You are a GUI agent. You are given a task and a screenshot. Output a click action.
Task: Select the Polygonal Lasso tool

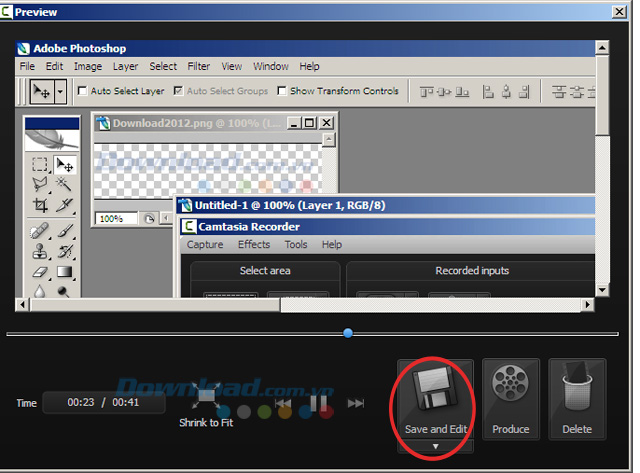40,184
